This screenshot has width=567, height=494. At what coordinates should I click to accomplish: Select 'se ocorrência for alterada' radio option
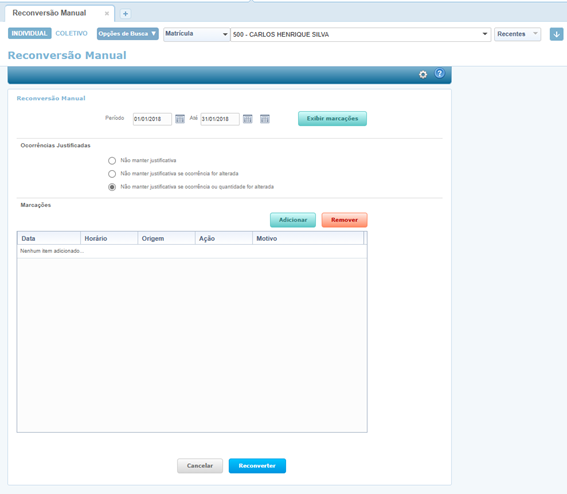point(112,174)
